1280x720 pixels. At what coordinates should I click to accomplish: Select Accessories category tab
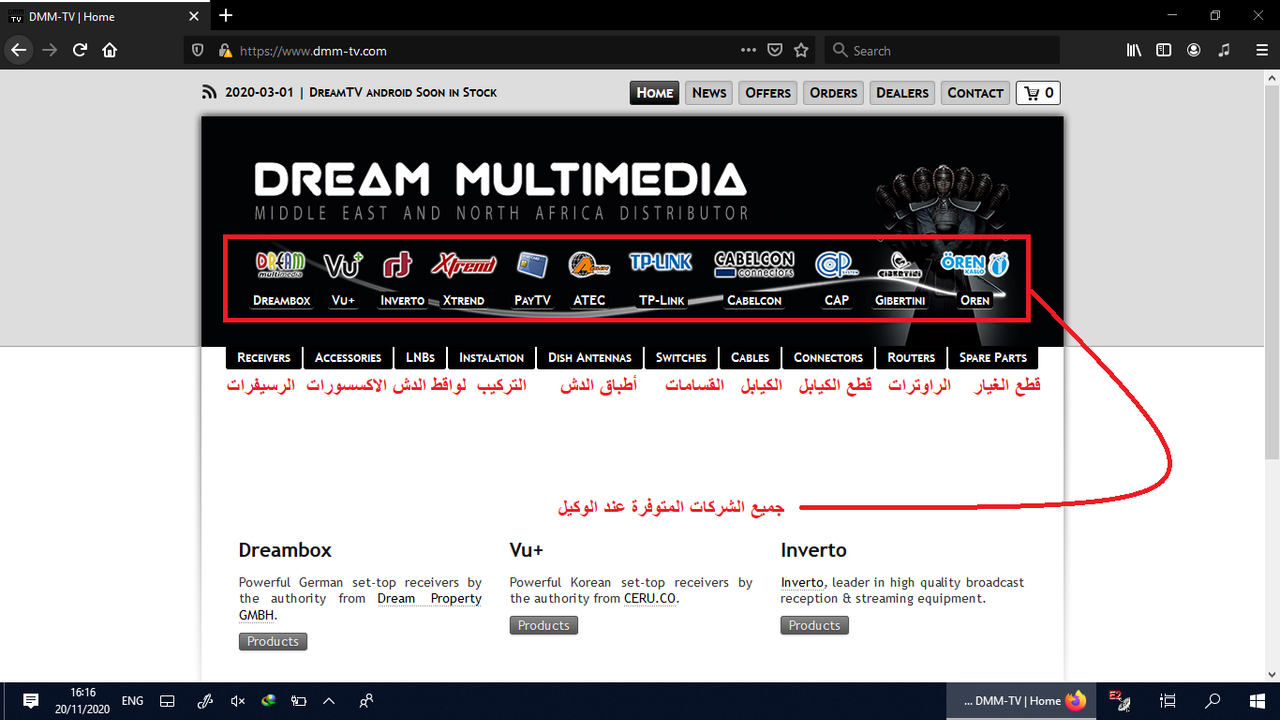tap(348, 358)
